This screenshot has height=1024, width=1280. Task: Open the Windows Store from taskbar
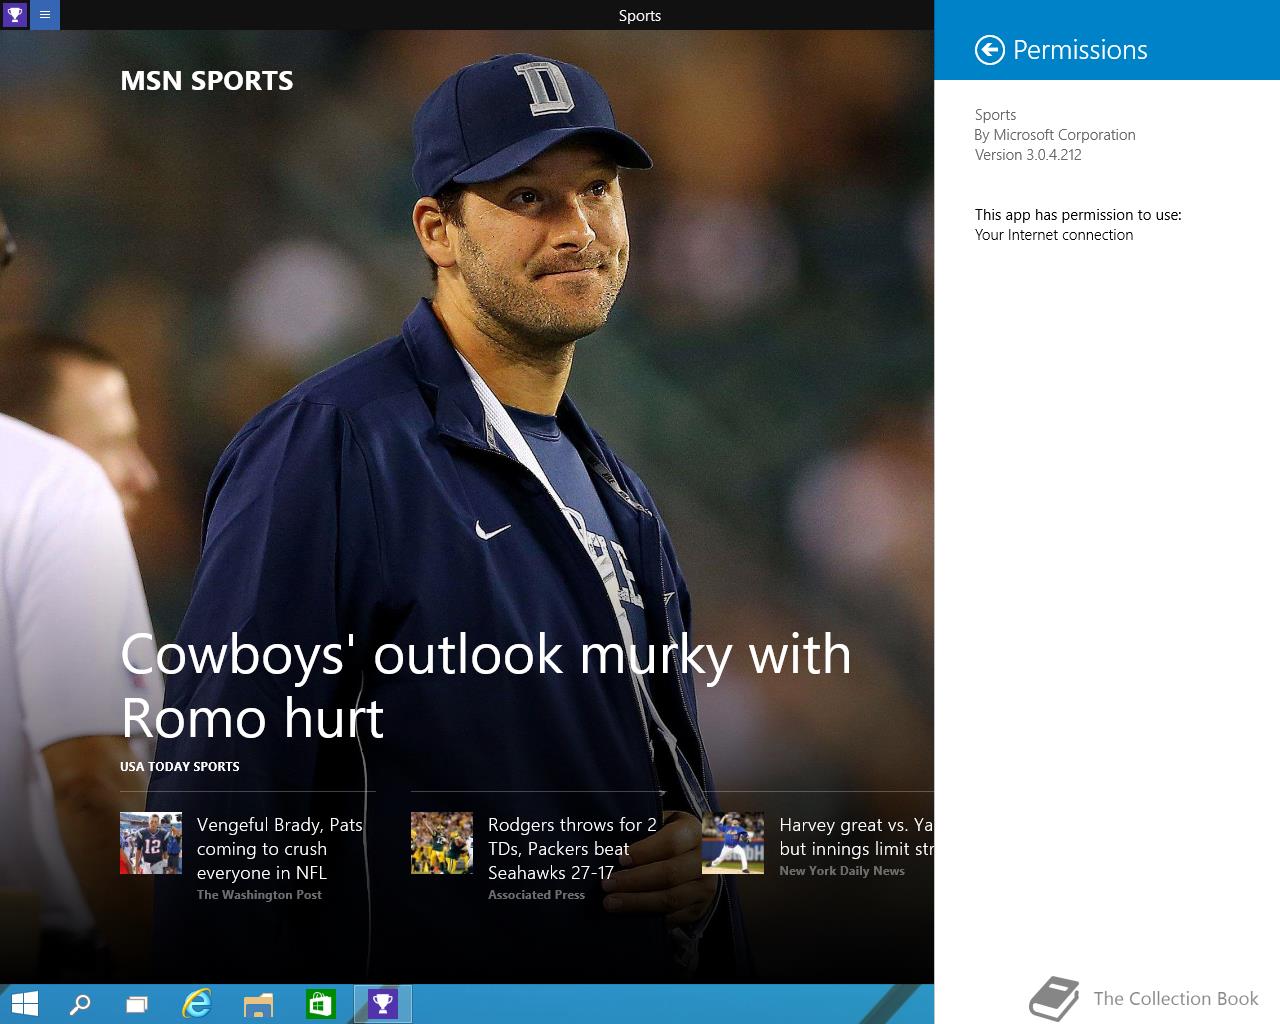coord(320,1004)
